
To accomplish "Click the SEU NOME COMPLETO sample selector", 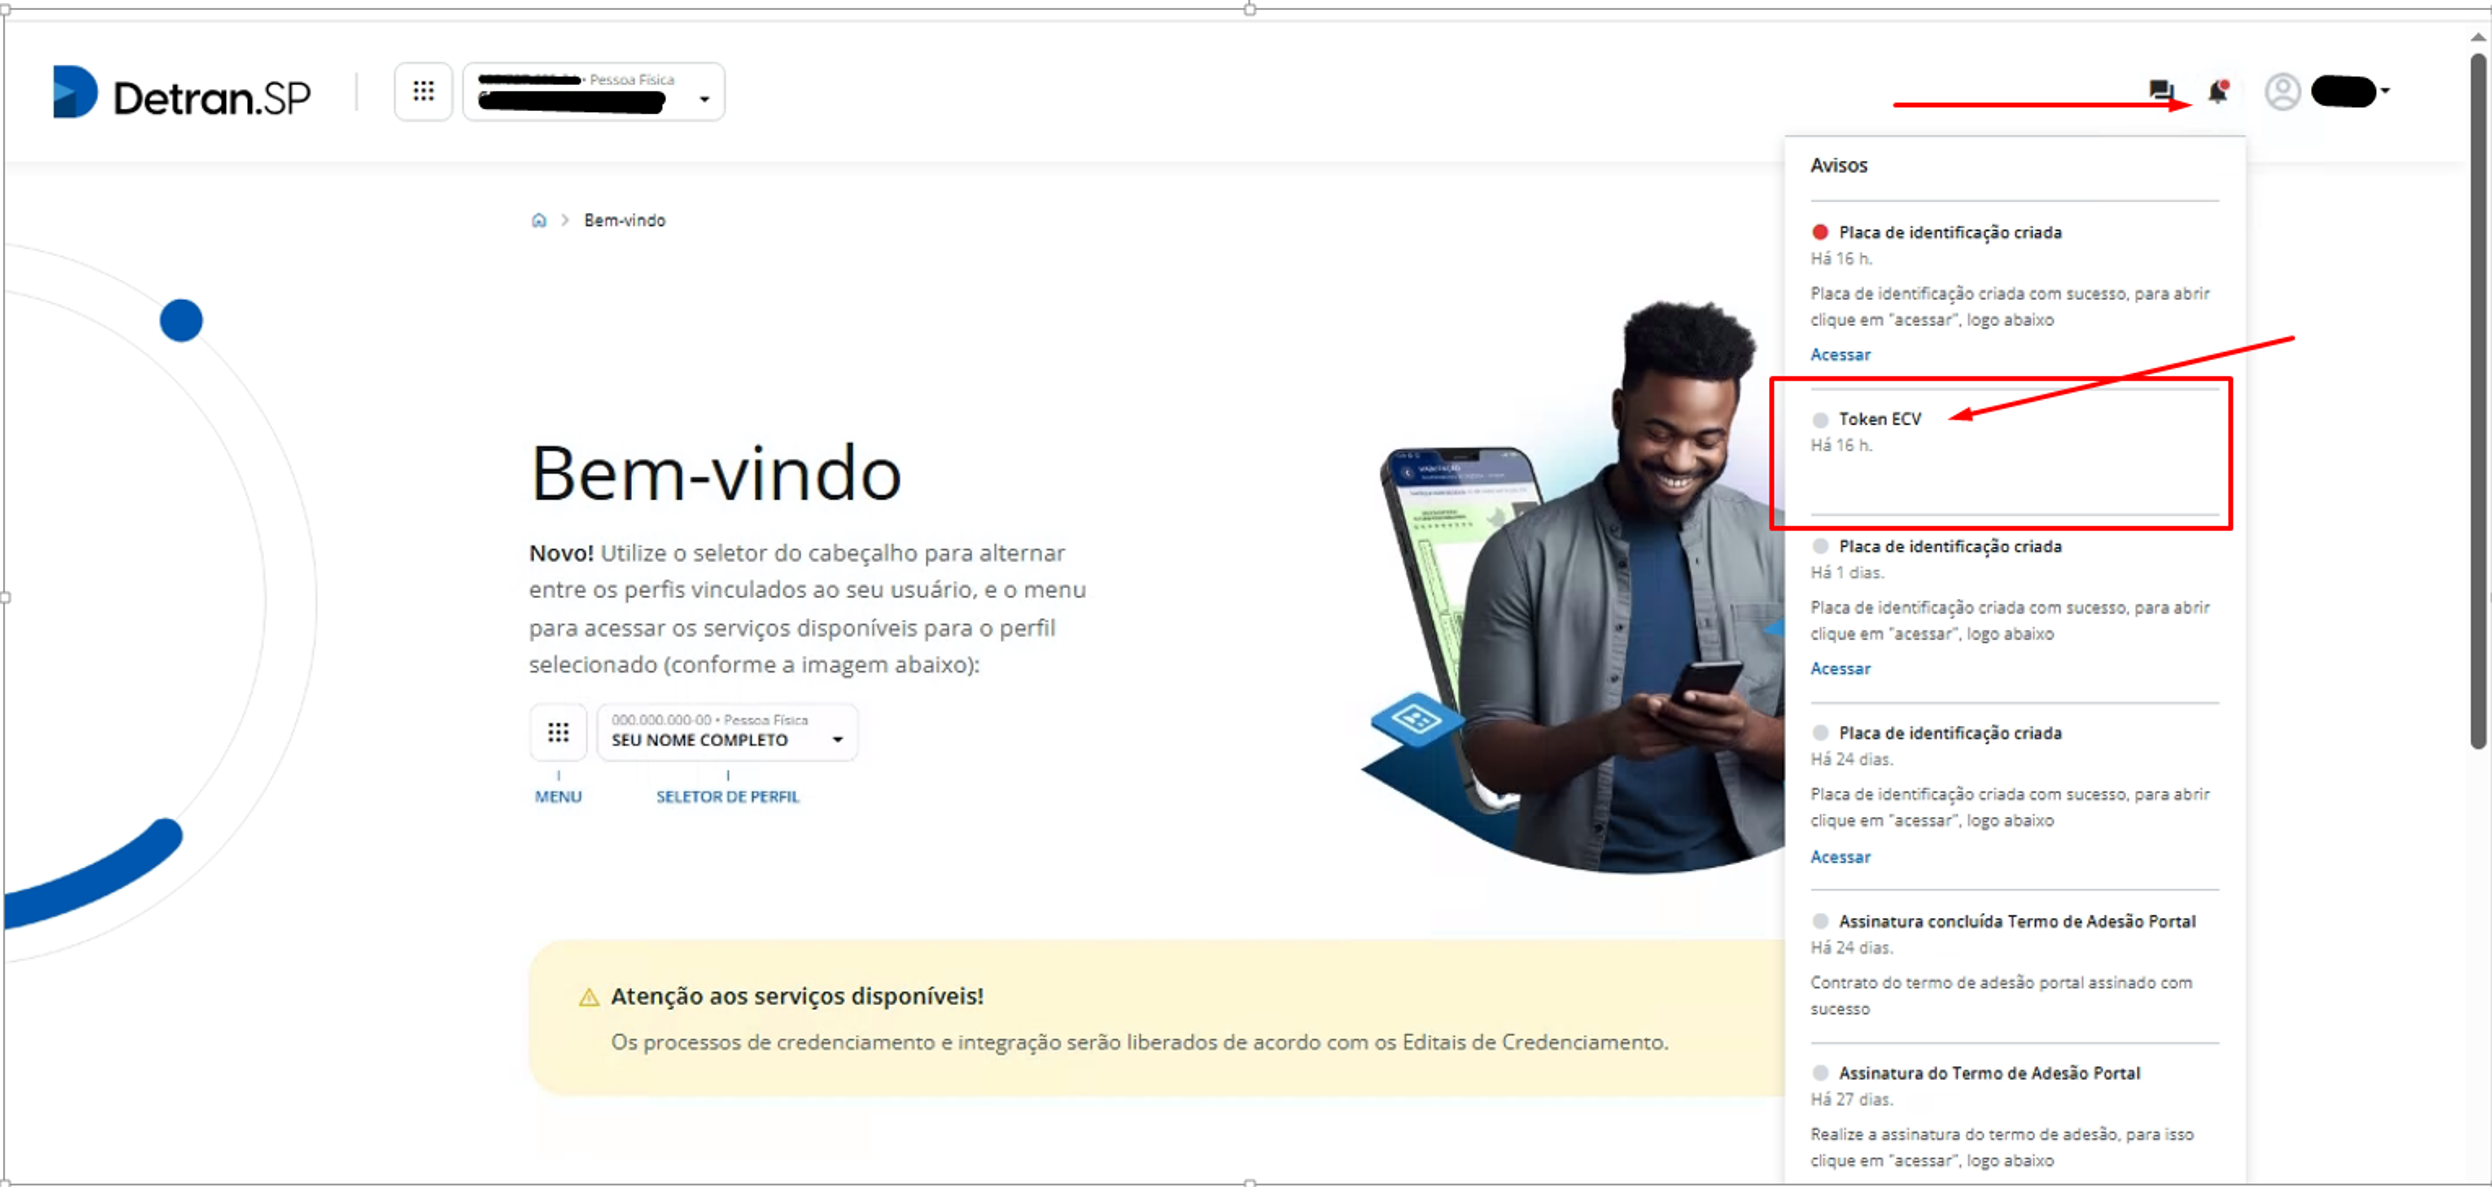I will [x=727, y=733].
